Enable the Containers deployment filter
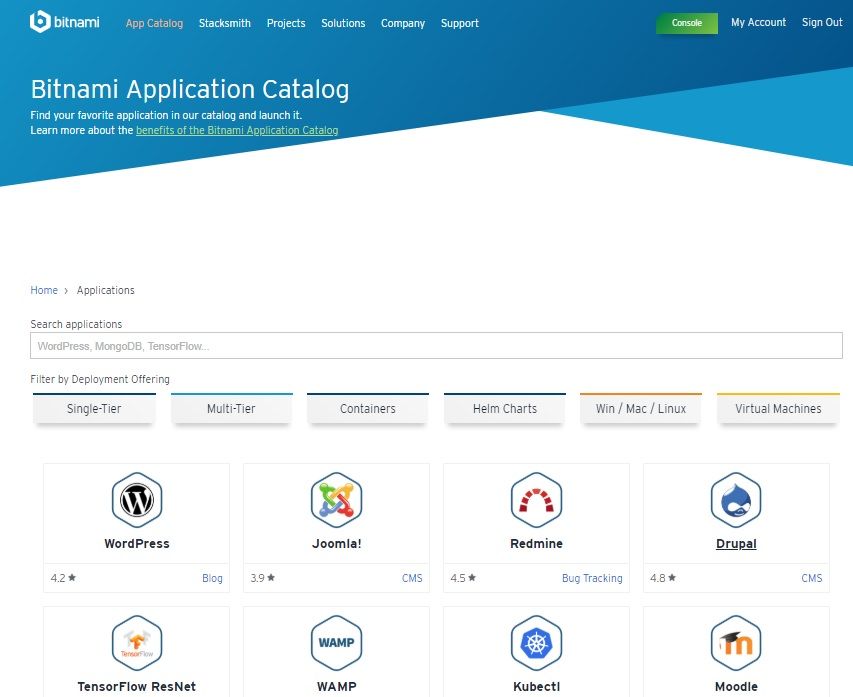 pos(368,409)
